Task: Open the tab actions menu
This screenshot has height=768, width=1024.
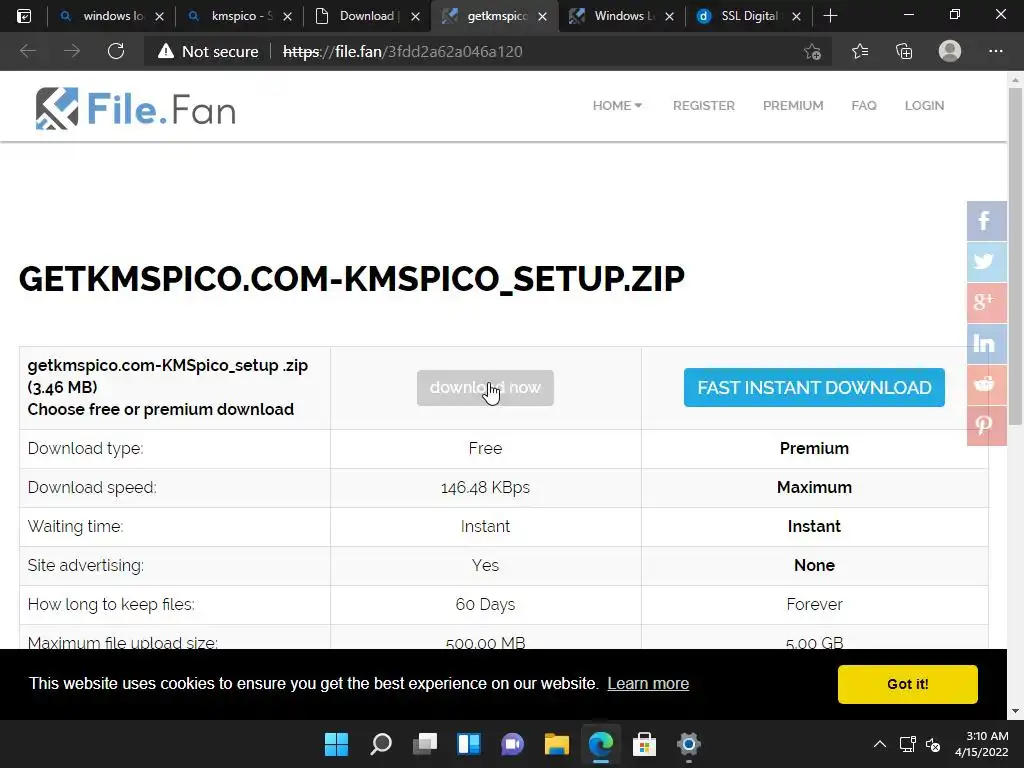Action: click(24, 16)
